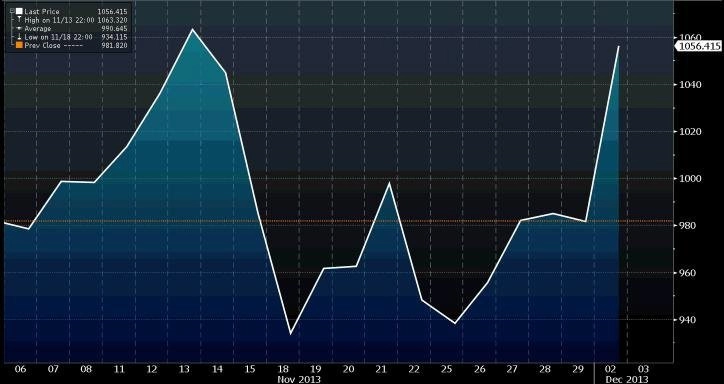Select the Last Price legend entry
The image size is (724, 384).
[x=69, y=11]
